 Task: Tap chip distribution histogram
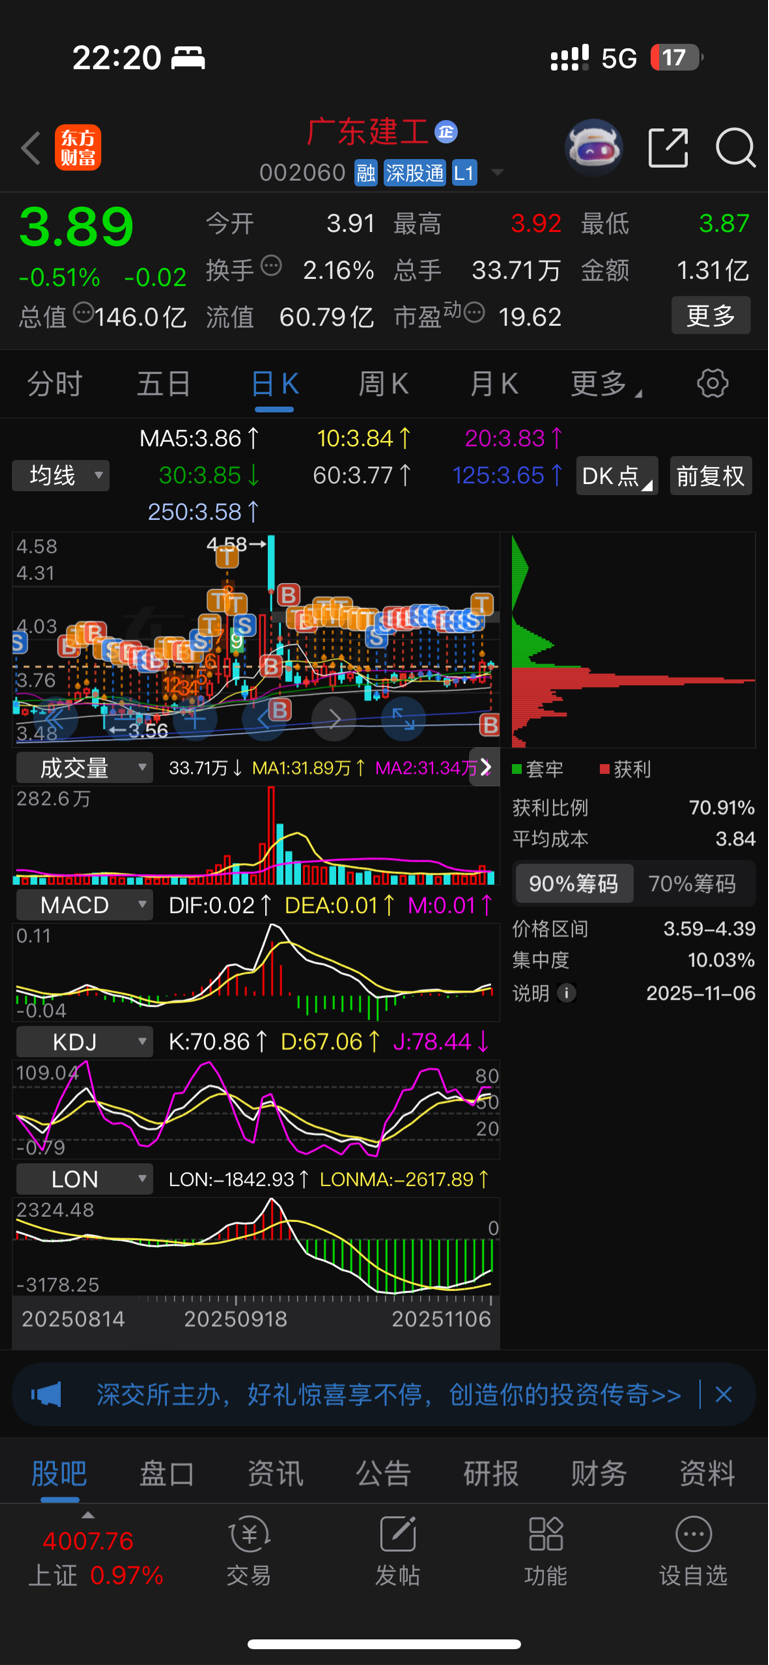pos(633,641)
